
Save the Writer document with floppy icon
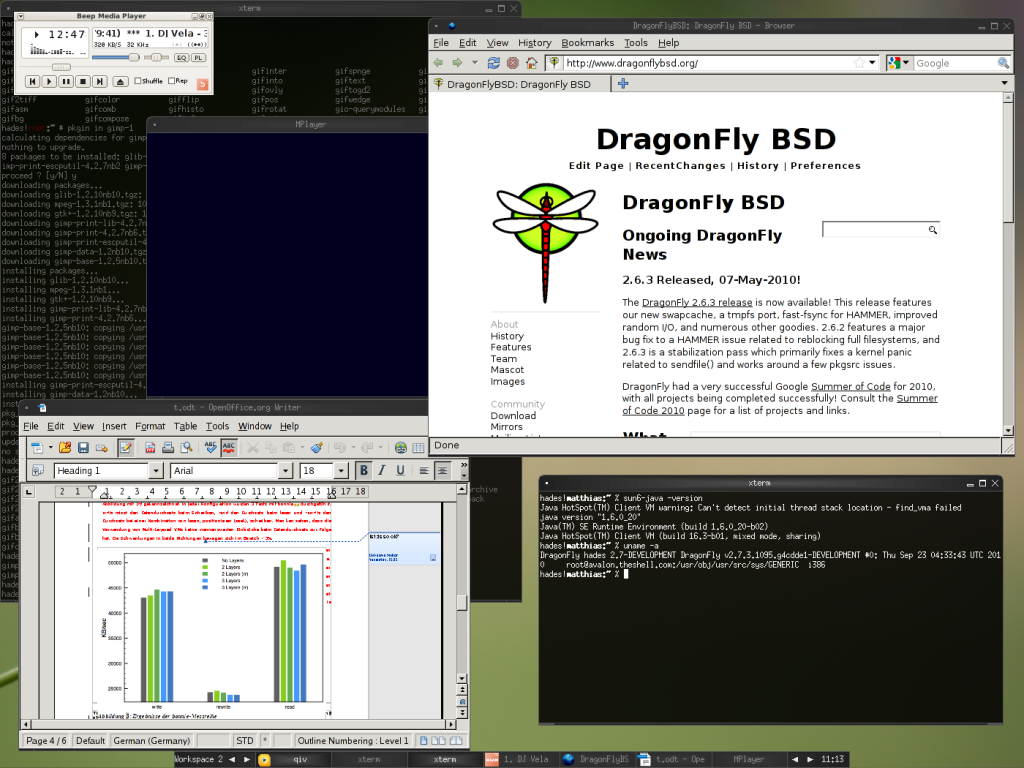(x=84, y=447)
